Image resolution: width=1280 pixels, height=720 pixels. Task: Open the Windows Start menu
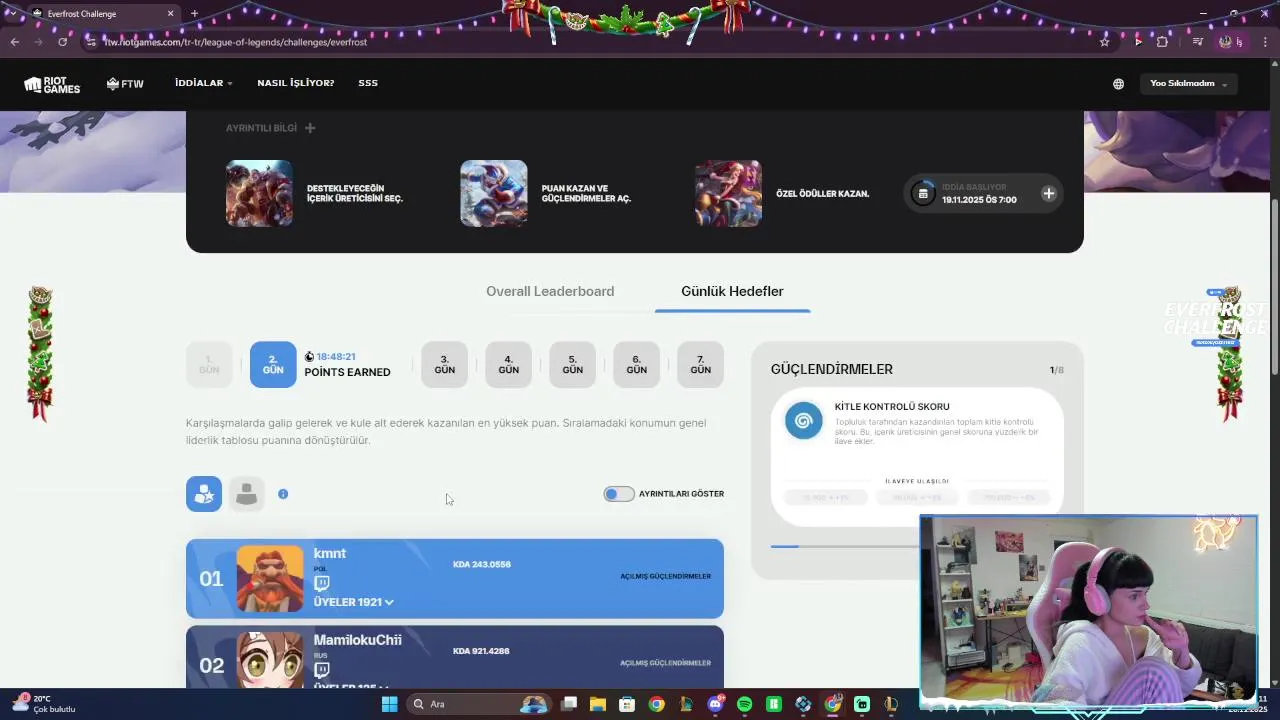click(x=389, y=704)
